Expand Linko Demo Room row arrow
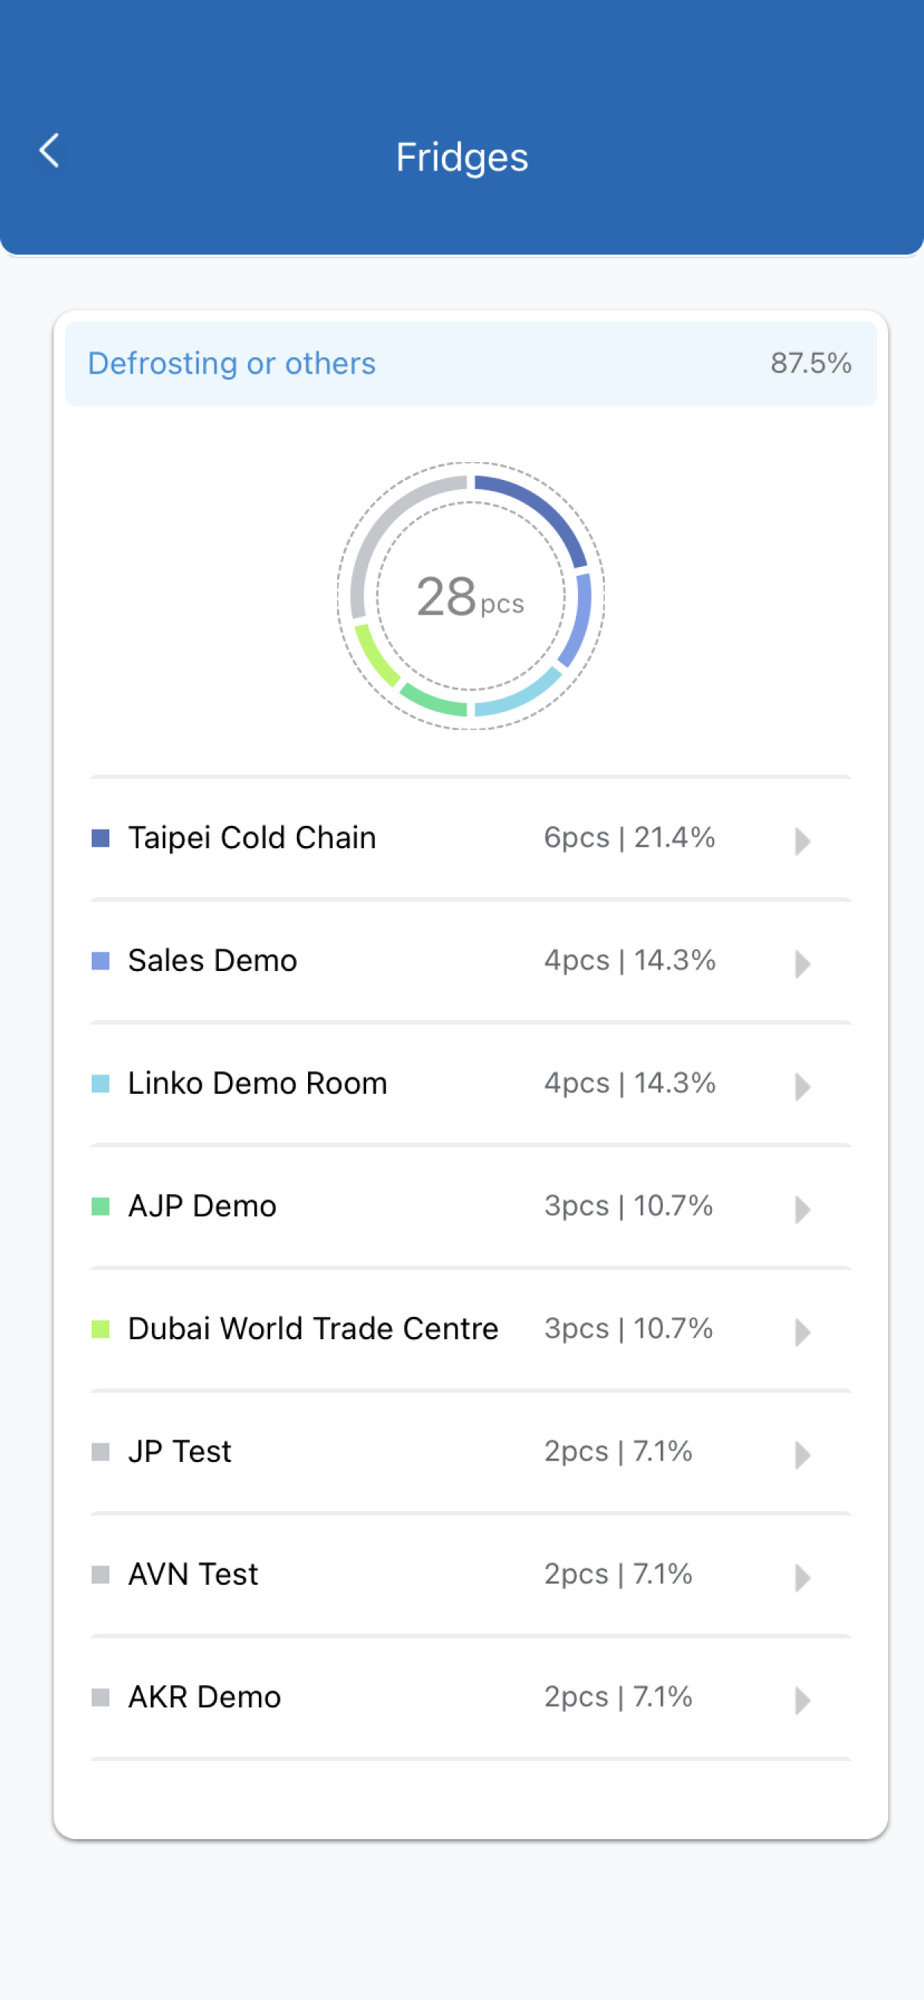The height and width of the screenshot is (2000, 924). pos(802,1087)
